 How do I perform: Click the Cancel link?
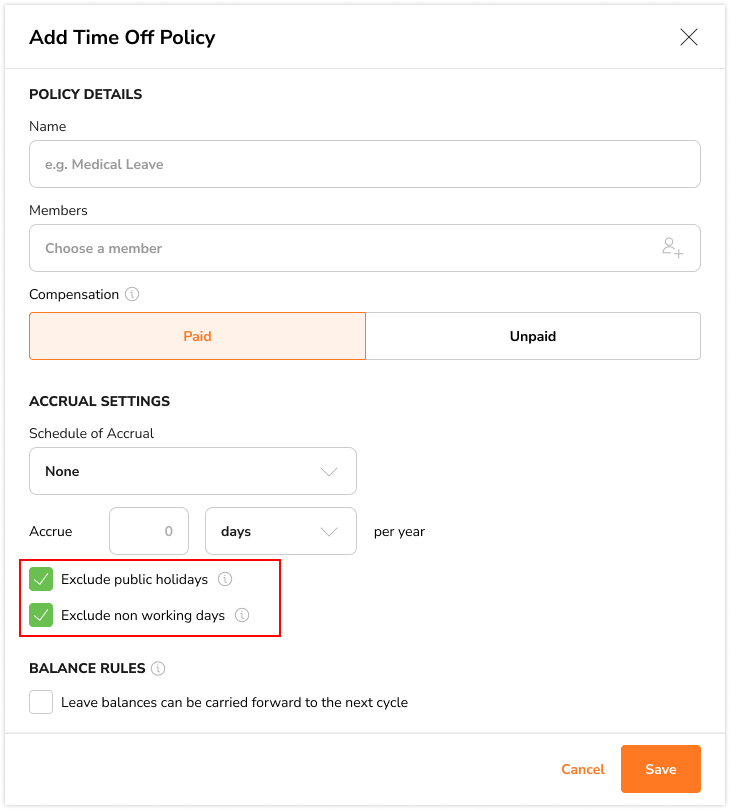(583, 769)
